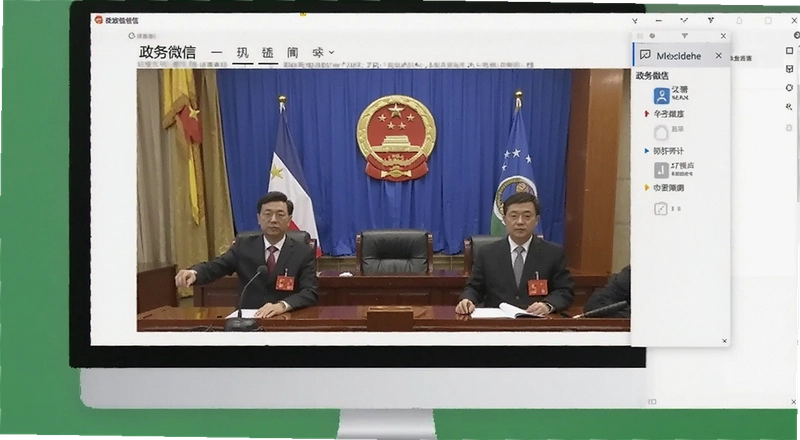Open the gray rounded placeholder icon item

pos(661,132)
